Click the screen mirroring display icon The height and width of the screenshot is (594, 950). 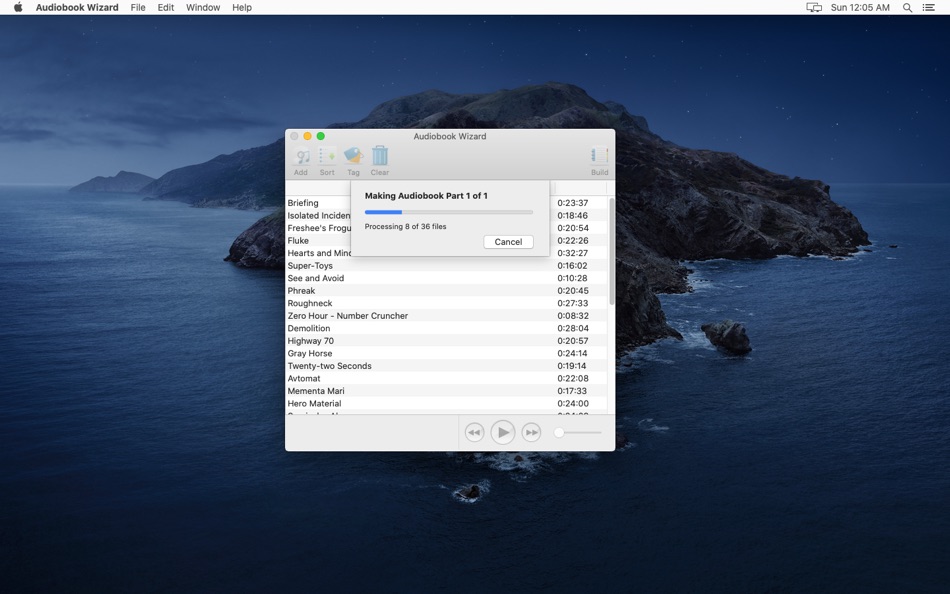(x=814, y=7)
